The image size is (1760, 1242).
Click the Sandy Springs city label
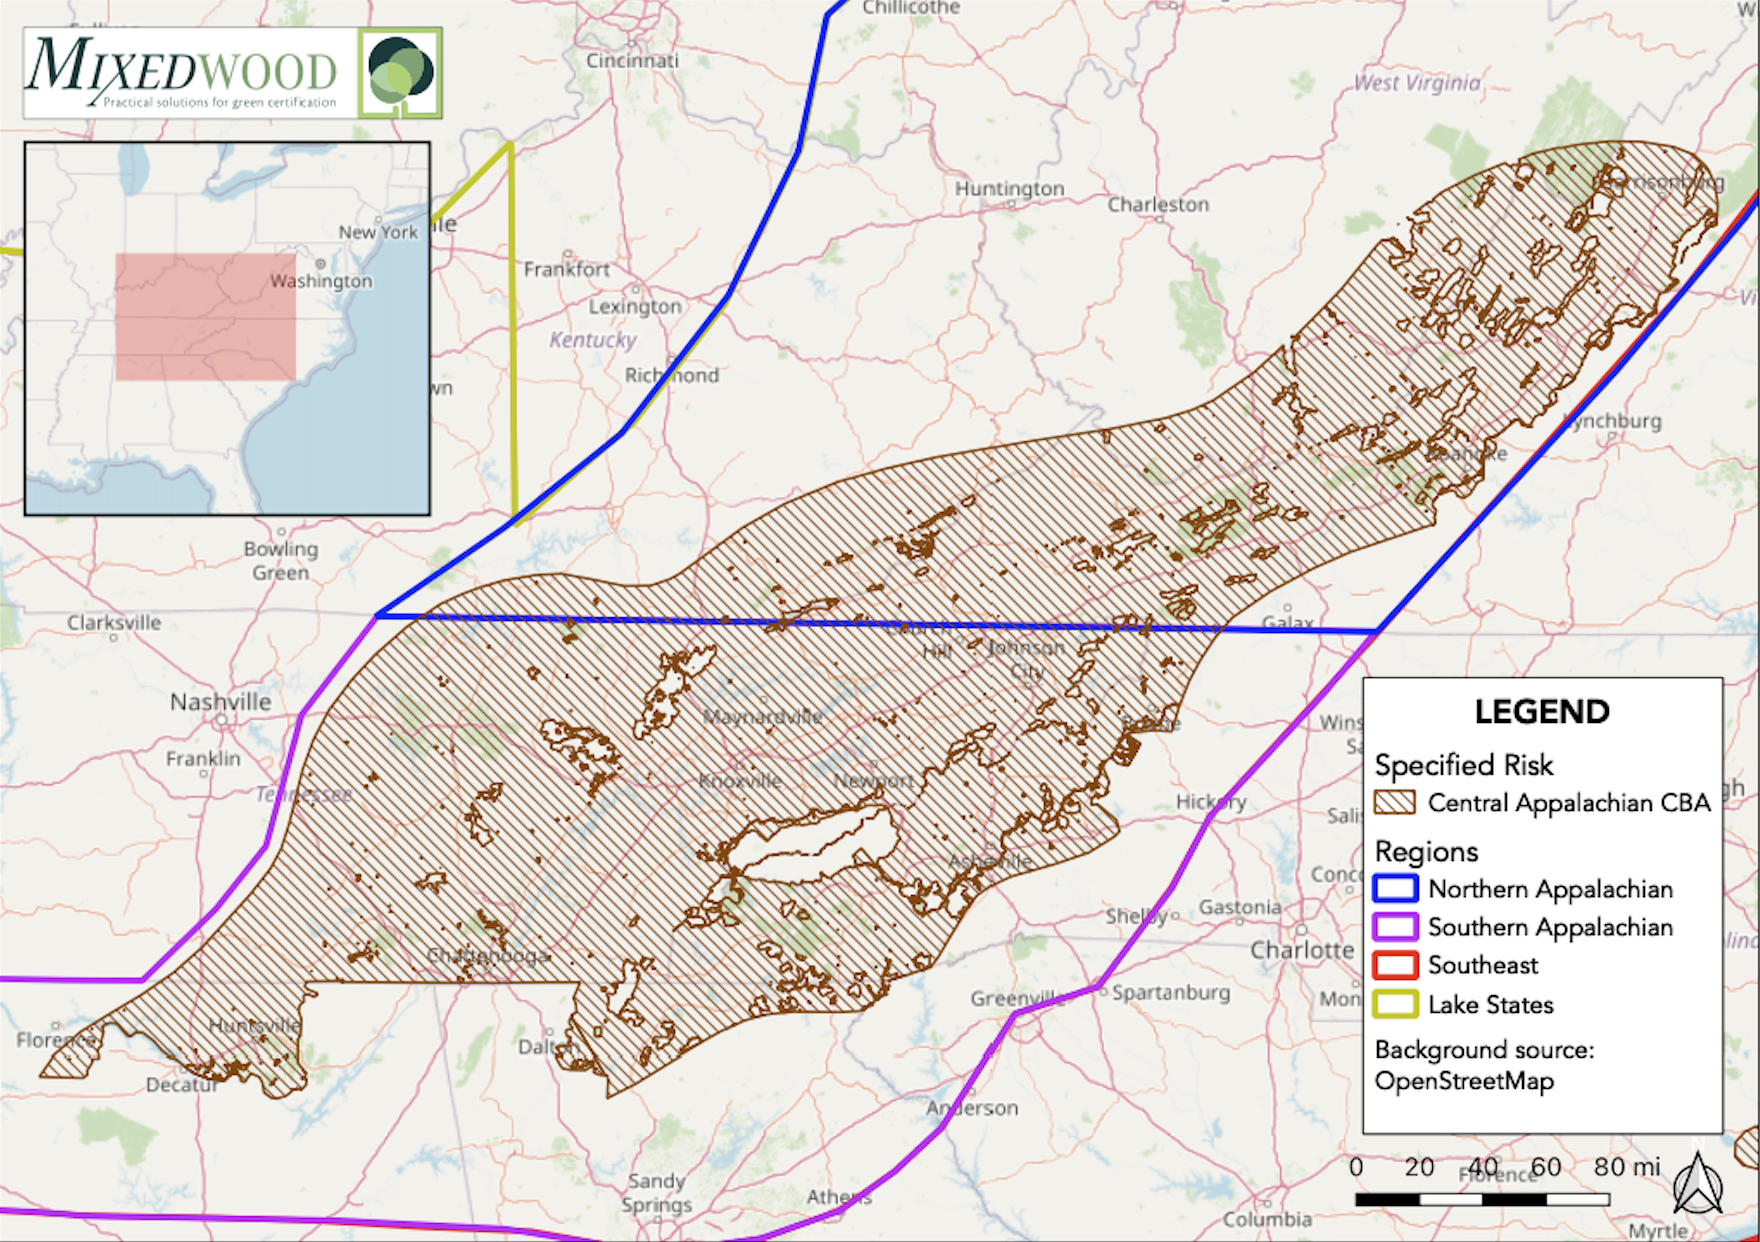click(655, 1193)
